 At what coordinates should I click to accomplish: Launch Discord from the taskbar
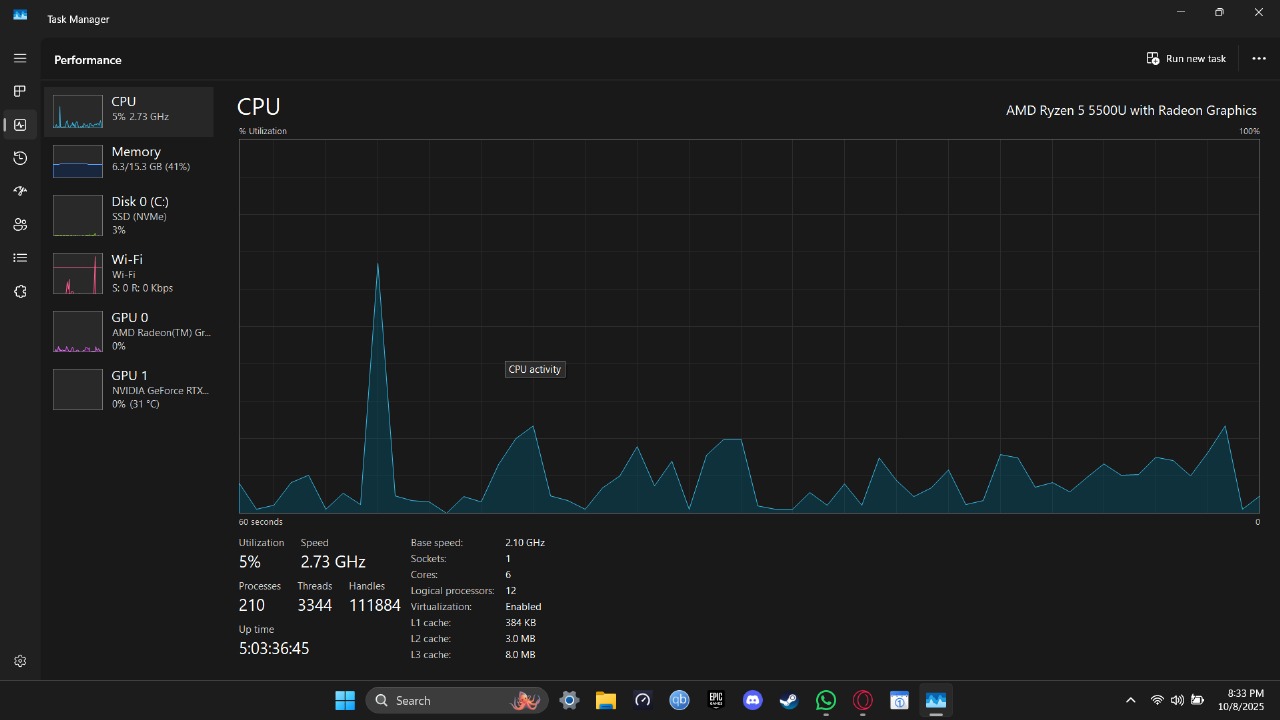[753, 700]
